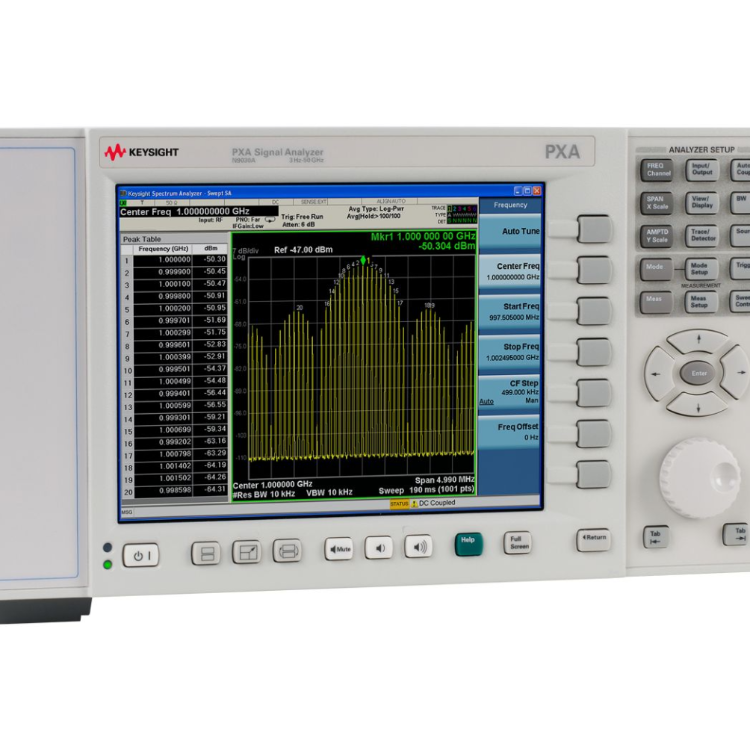Push the hardware softkey beside Freq Offset
Viewport: 750px width, 750px height.
coord(594,434)
